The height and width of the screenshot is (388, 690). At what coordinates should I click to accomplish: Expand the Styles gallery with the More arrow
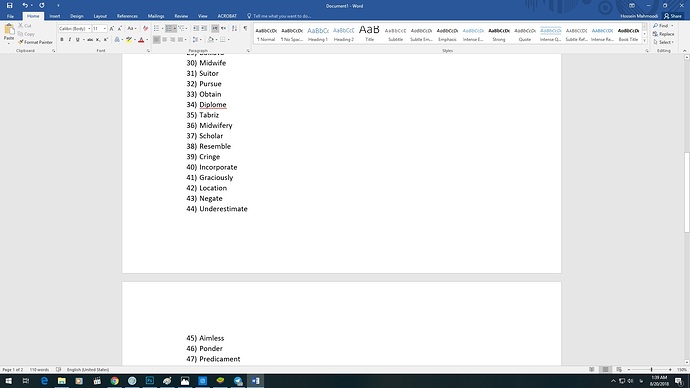pyautogui.click(x=645, y=41)
